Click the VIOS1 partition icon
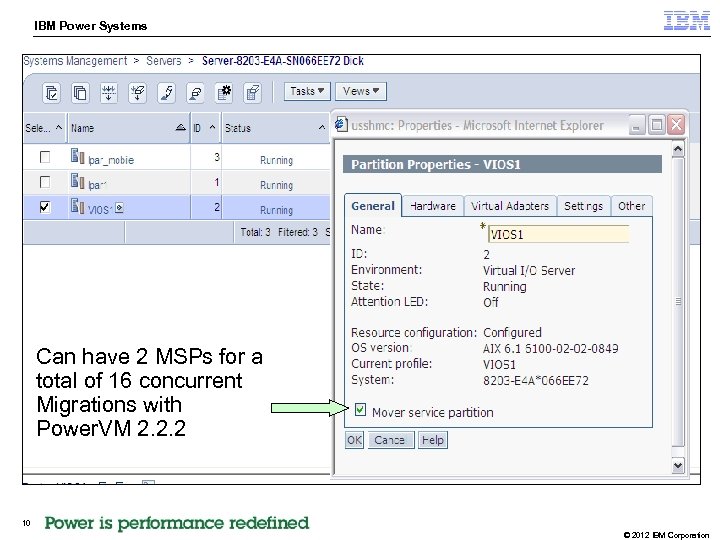The height and width of the screenshot is (540, 720). point(78,206)
